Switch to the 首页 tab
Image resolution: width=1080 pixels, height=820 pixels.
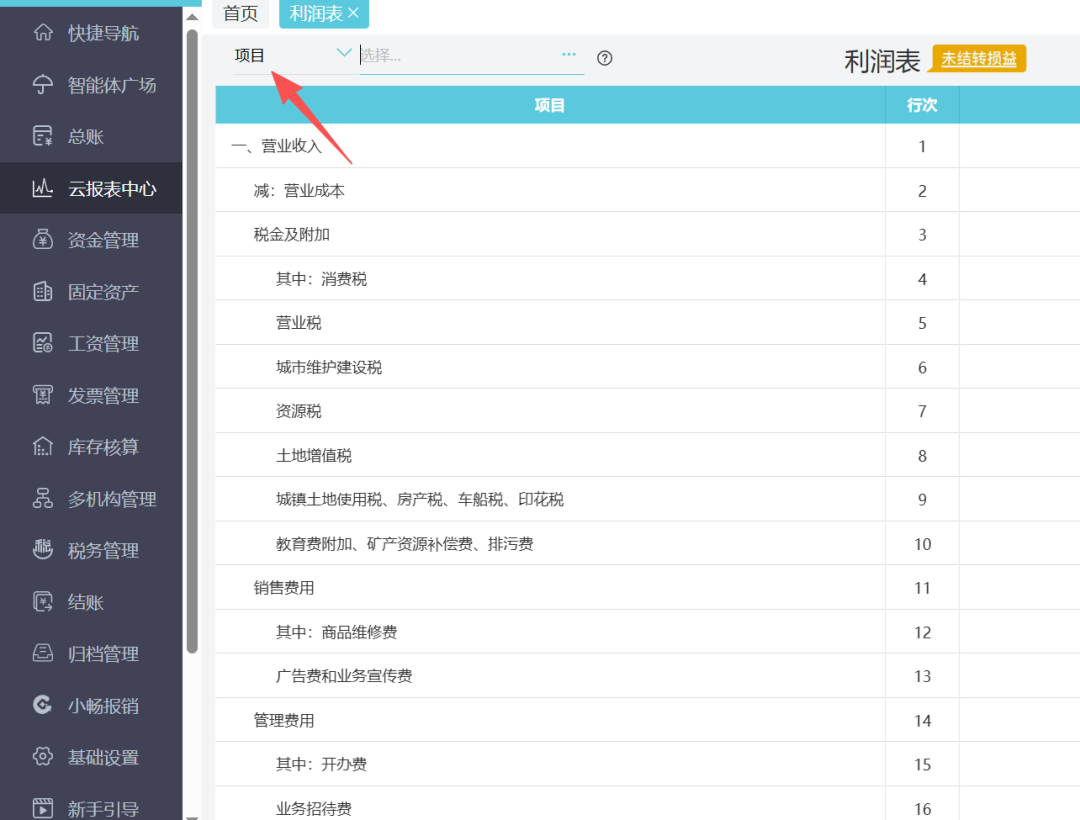click(x=240, y=14)
